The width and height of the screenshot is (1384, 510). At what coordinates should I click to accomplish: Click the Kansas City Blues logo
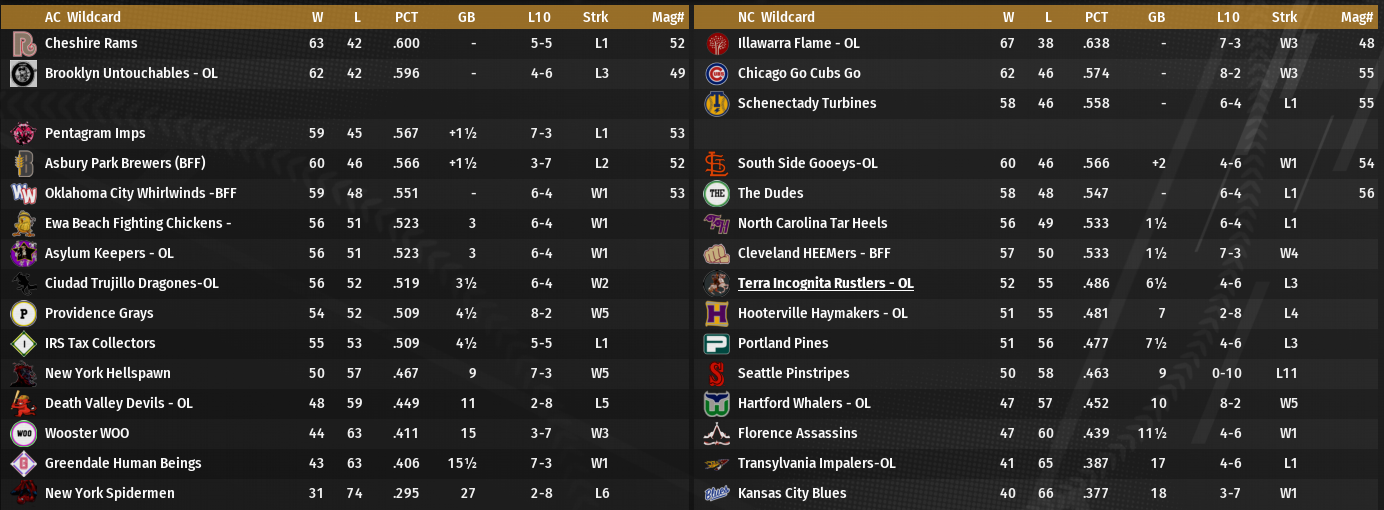pyautogui.click(x=716, y=494)
